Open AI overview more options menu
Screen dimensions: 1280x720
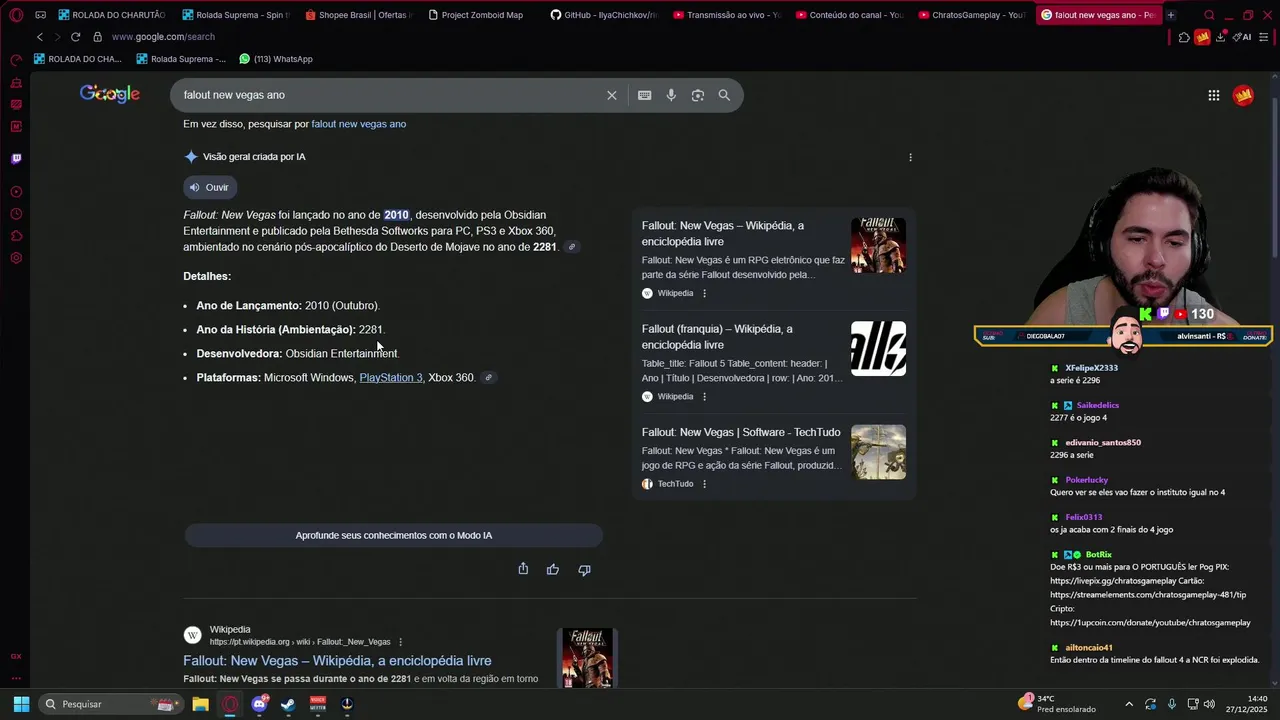(x=910, y=157)
